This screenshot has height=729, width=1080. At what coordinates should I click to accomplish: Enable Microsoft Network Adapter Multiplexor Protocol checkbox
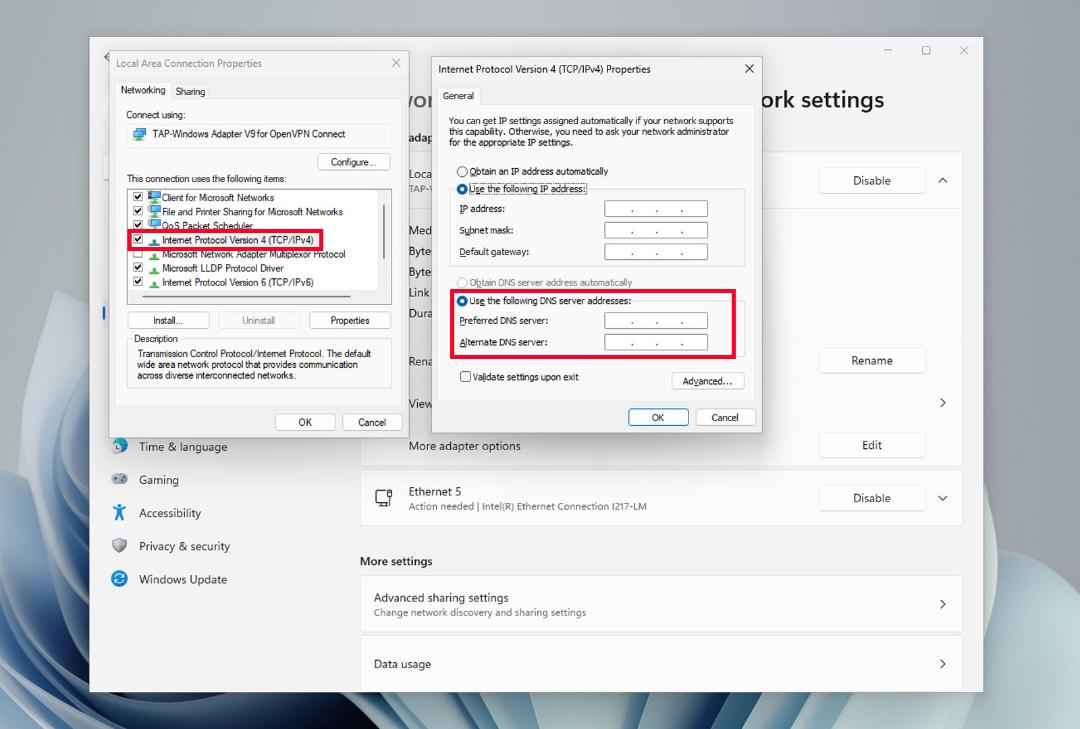(138, 254)
